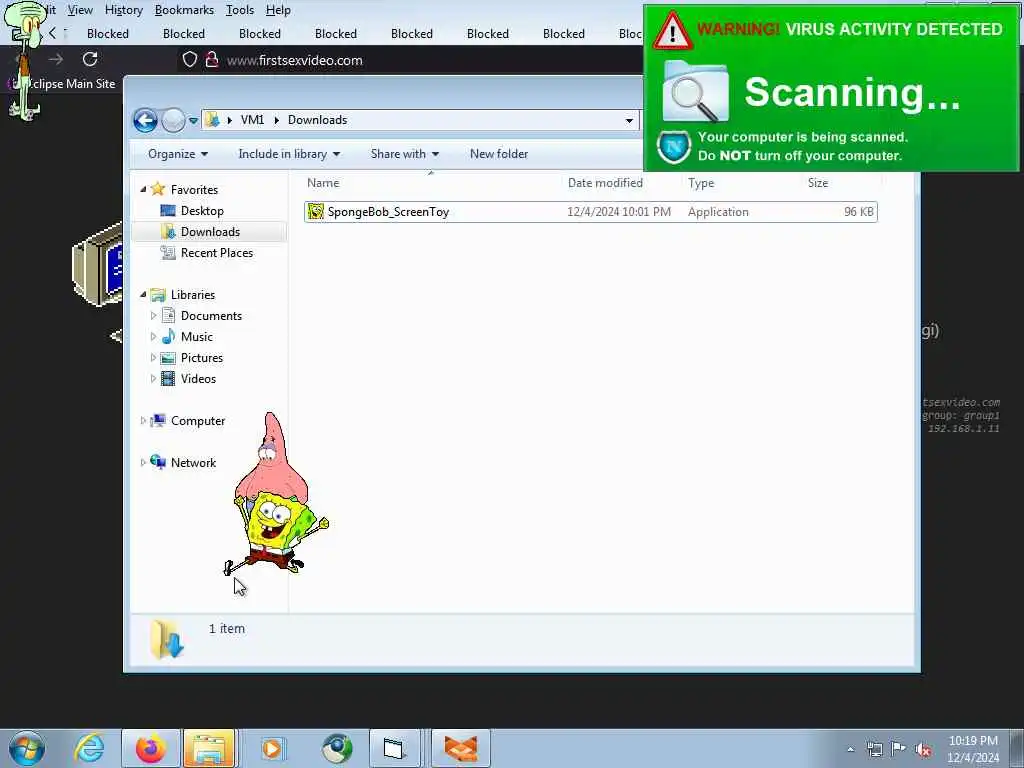Sort files by the Type column
This screenshot has width=1024, height=768.
click(701, 183)
